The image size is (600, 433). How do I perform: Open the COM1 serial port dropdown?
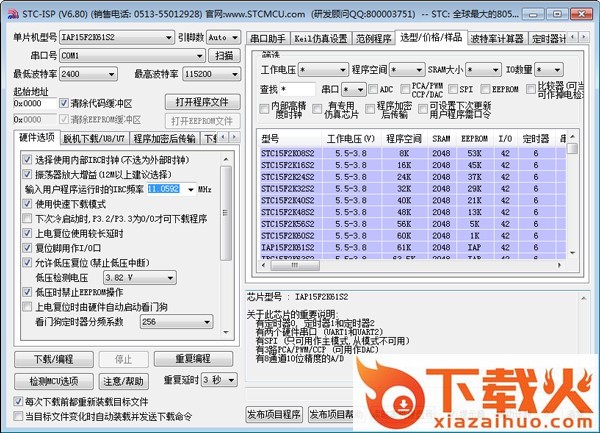point(132,55)
